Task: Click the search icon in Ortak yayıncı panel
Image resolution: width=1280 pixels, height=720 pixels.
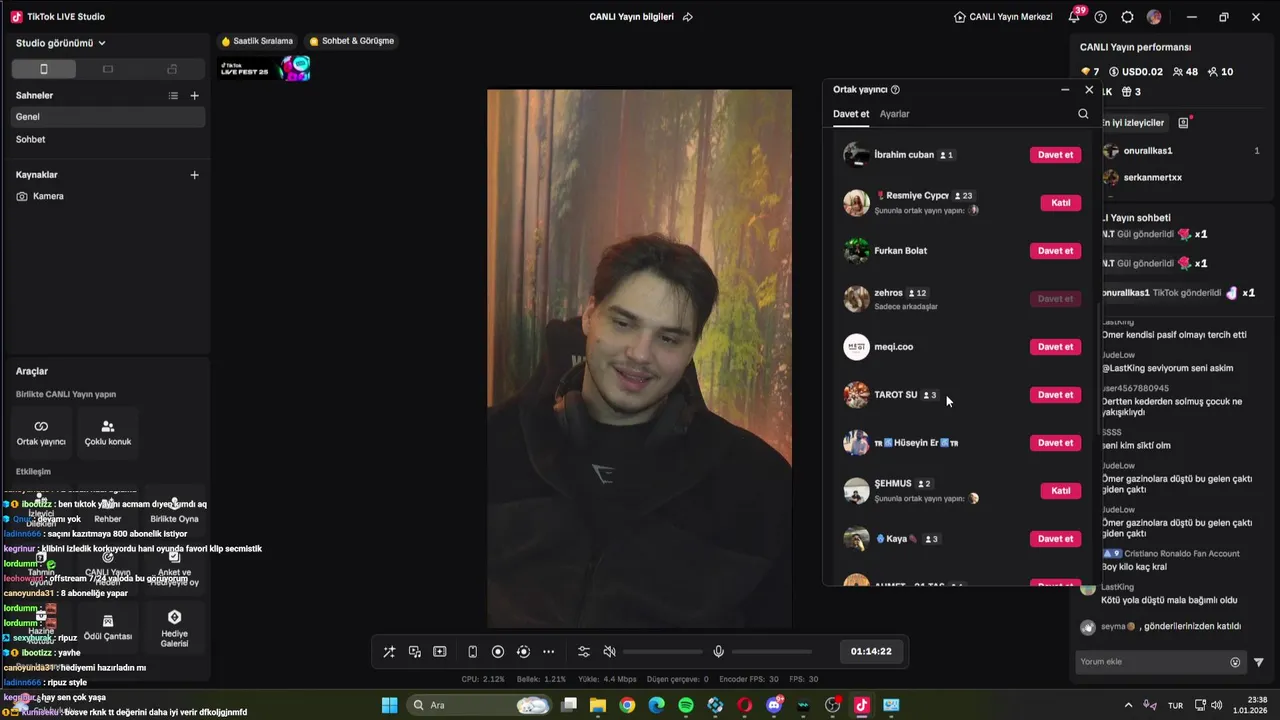Action: (1083, 114)
